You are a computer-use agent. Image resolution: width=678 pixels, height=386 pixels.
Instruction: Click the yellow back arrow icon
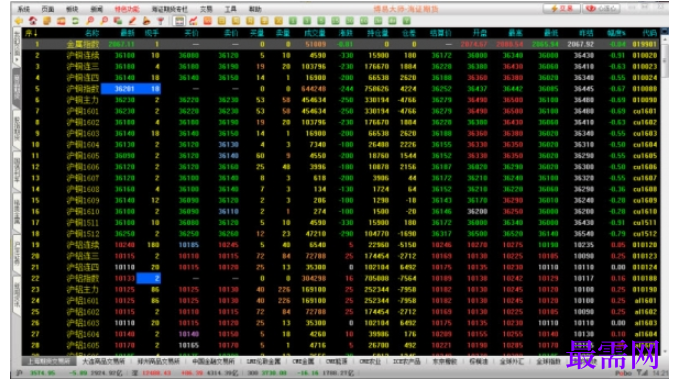click(19, 21)
